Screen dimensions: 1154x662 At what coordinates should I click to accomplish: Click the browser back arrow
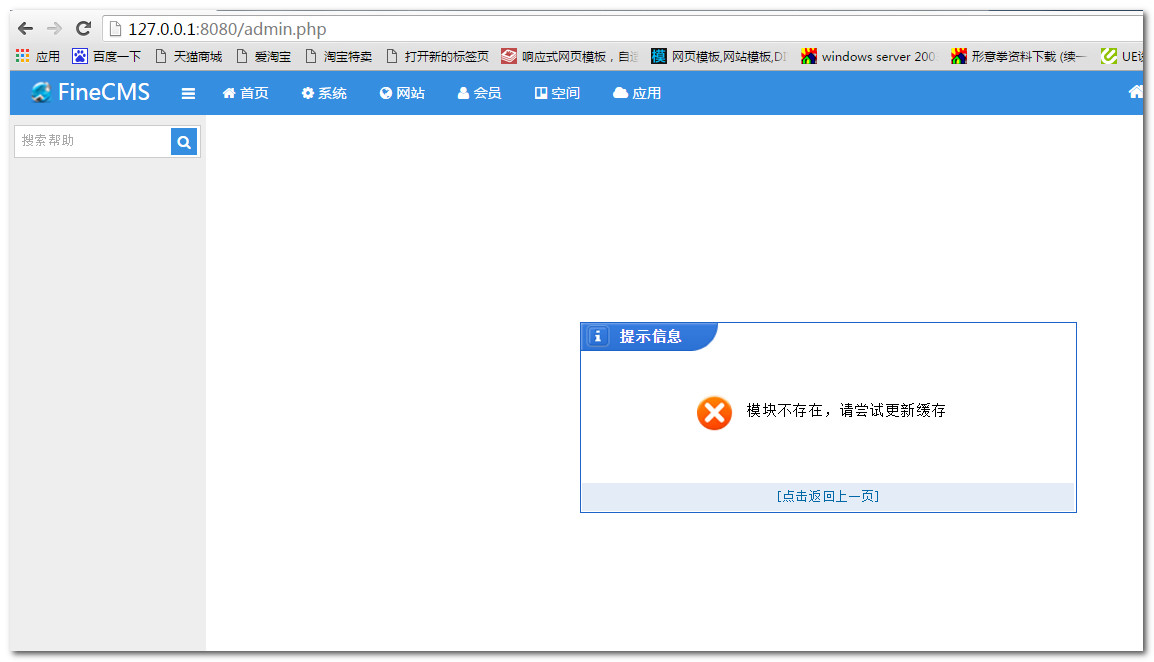tap(26, 29)
